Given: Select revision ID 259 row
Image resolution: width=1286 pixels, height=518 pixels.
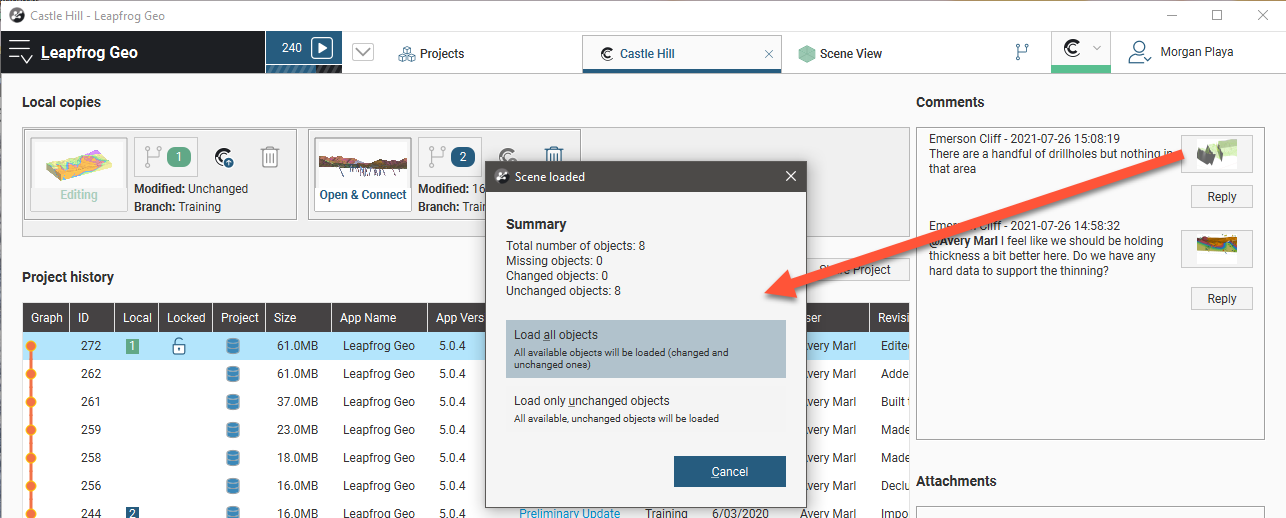Looking at the screenshot, I should (466, 430).
